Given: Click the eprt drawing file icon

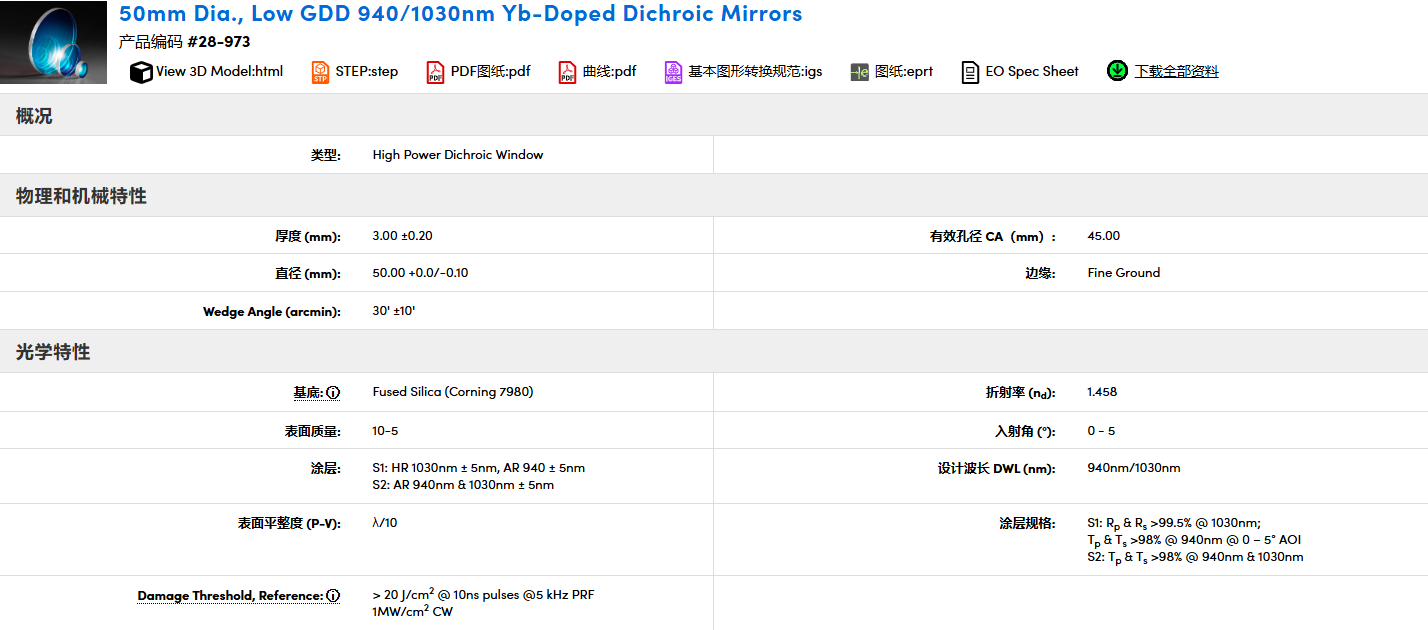Looking at the screenshot, I should click(860, 72).
